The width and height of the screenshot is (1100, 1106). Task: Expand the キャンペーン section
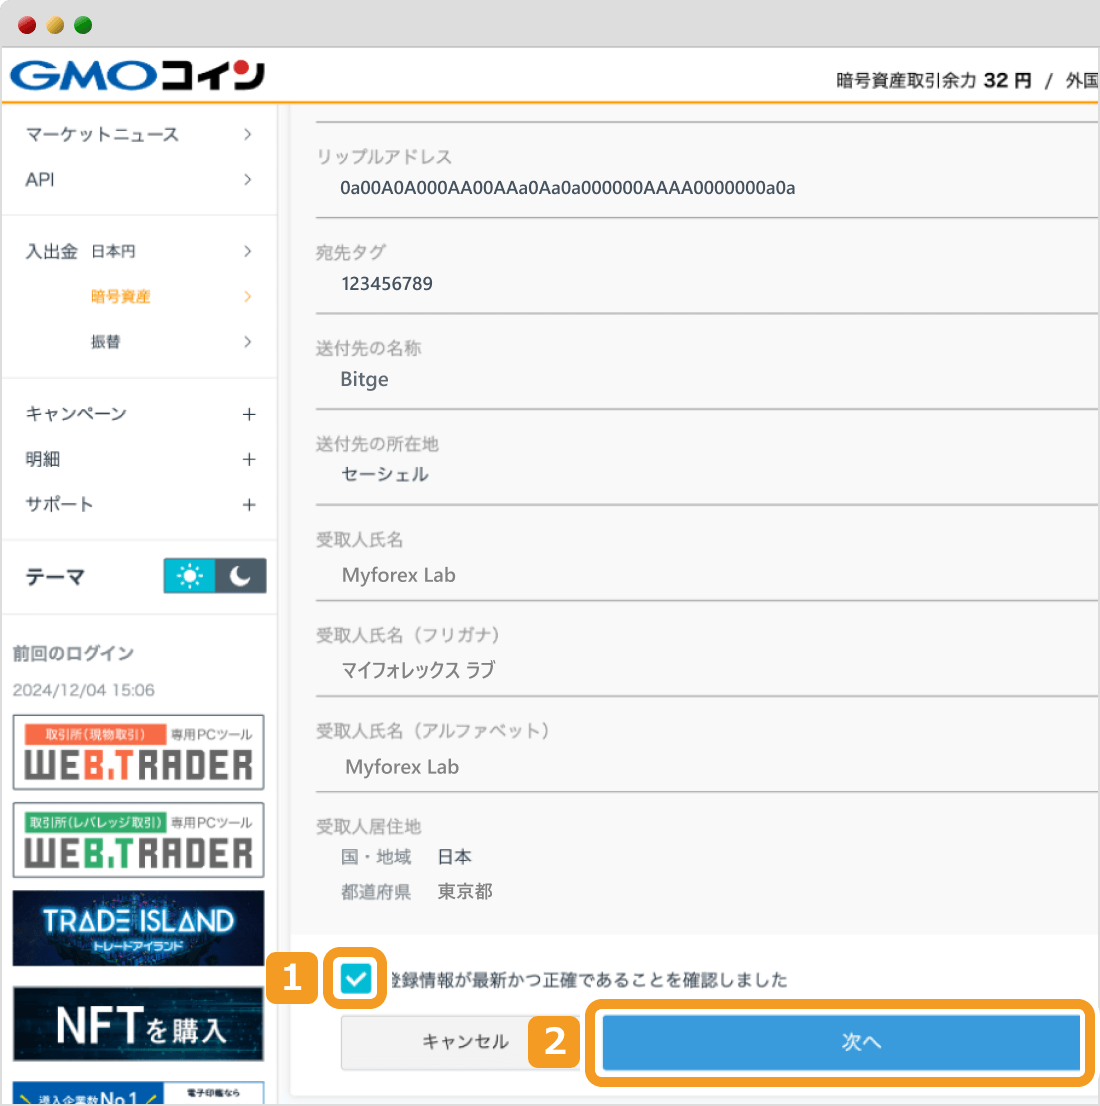248,413
